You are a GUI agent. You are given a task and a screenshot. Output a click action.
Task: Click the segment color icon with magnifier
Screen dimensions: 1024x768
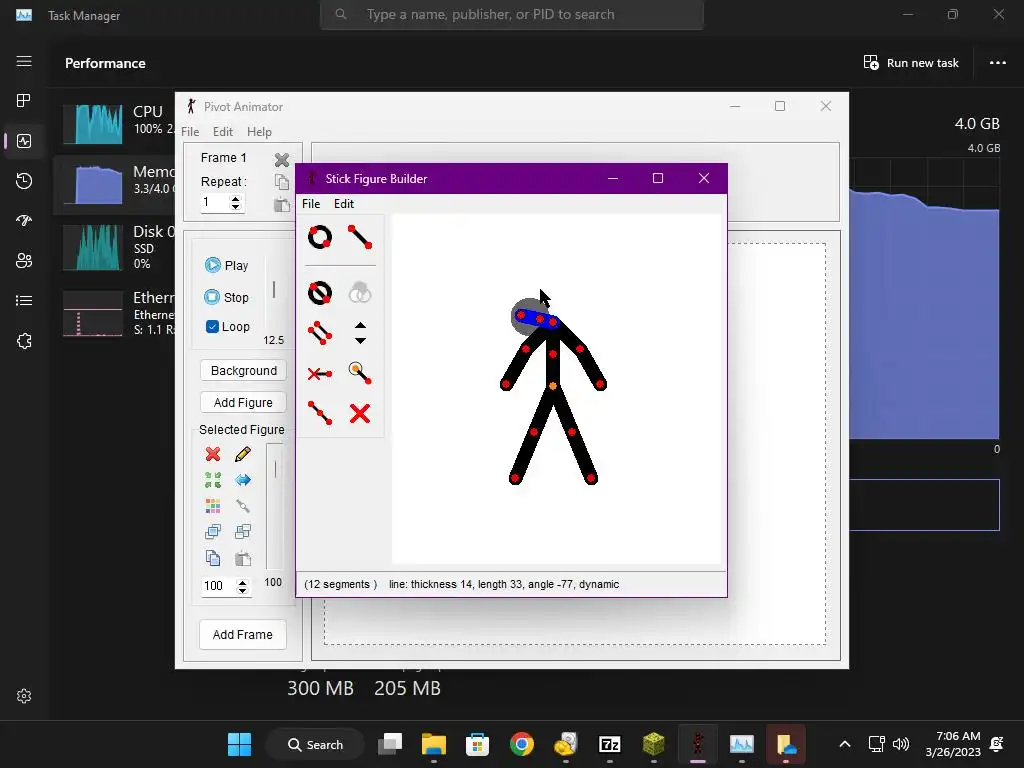tap(360, 373)
